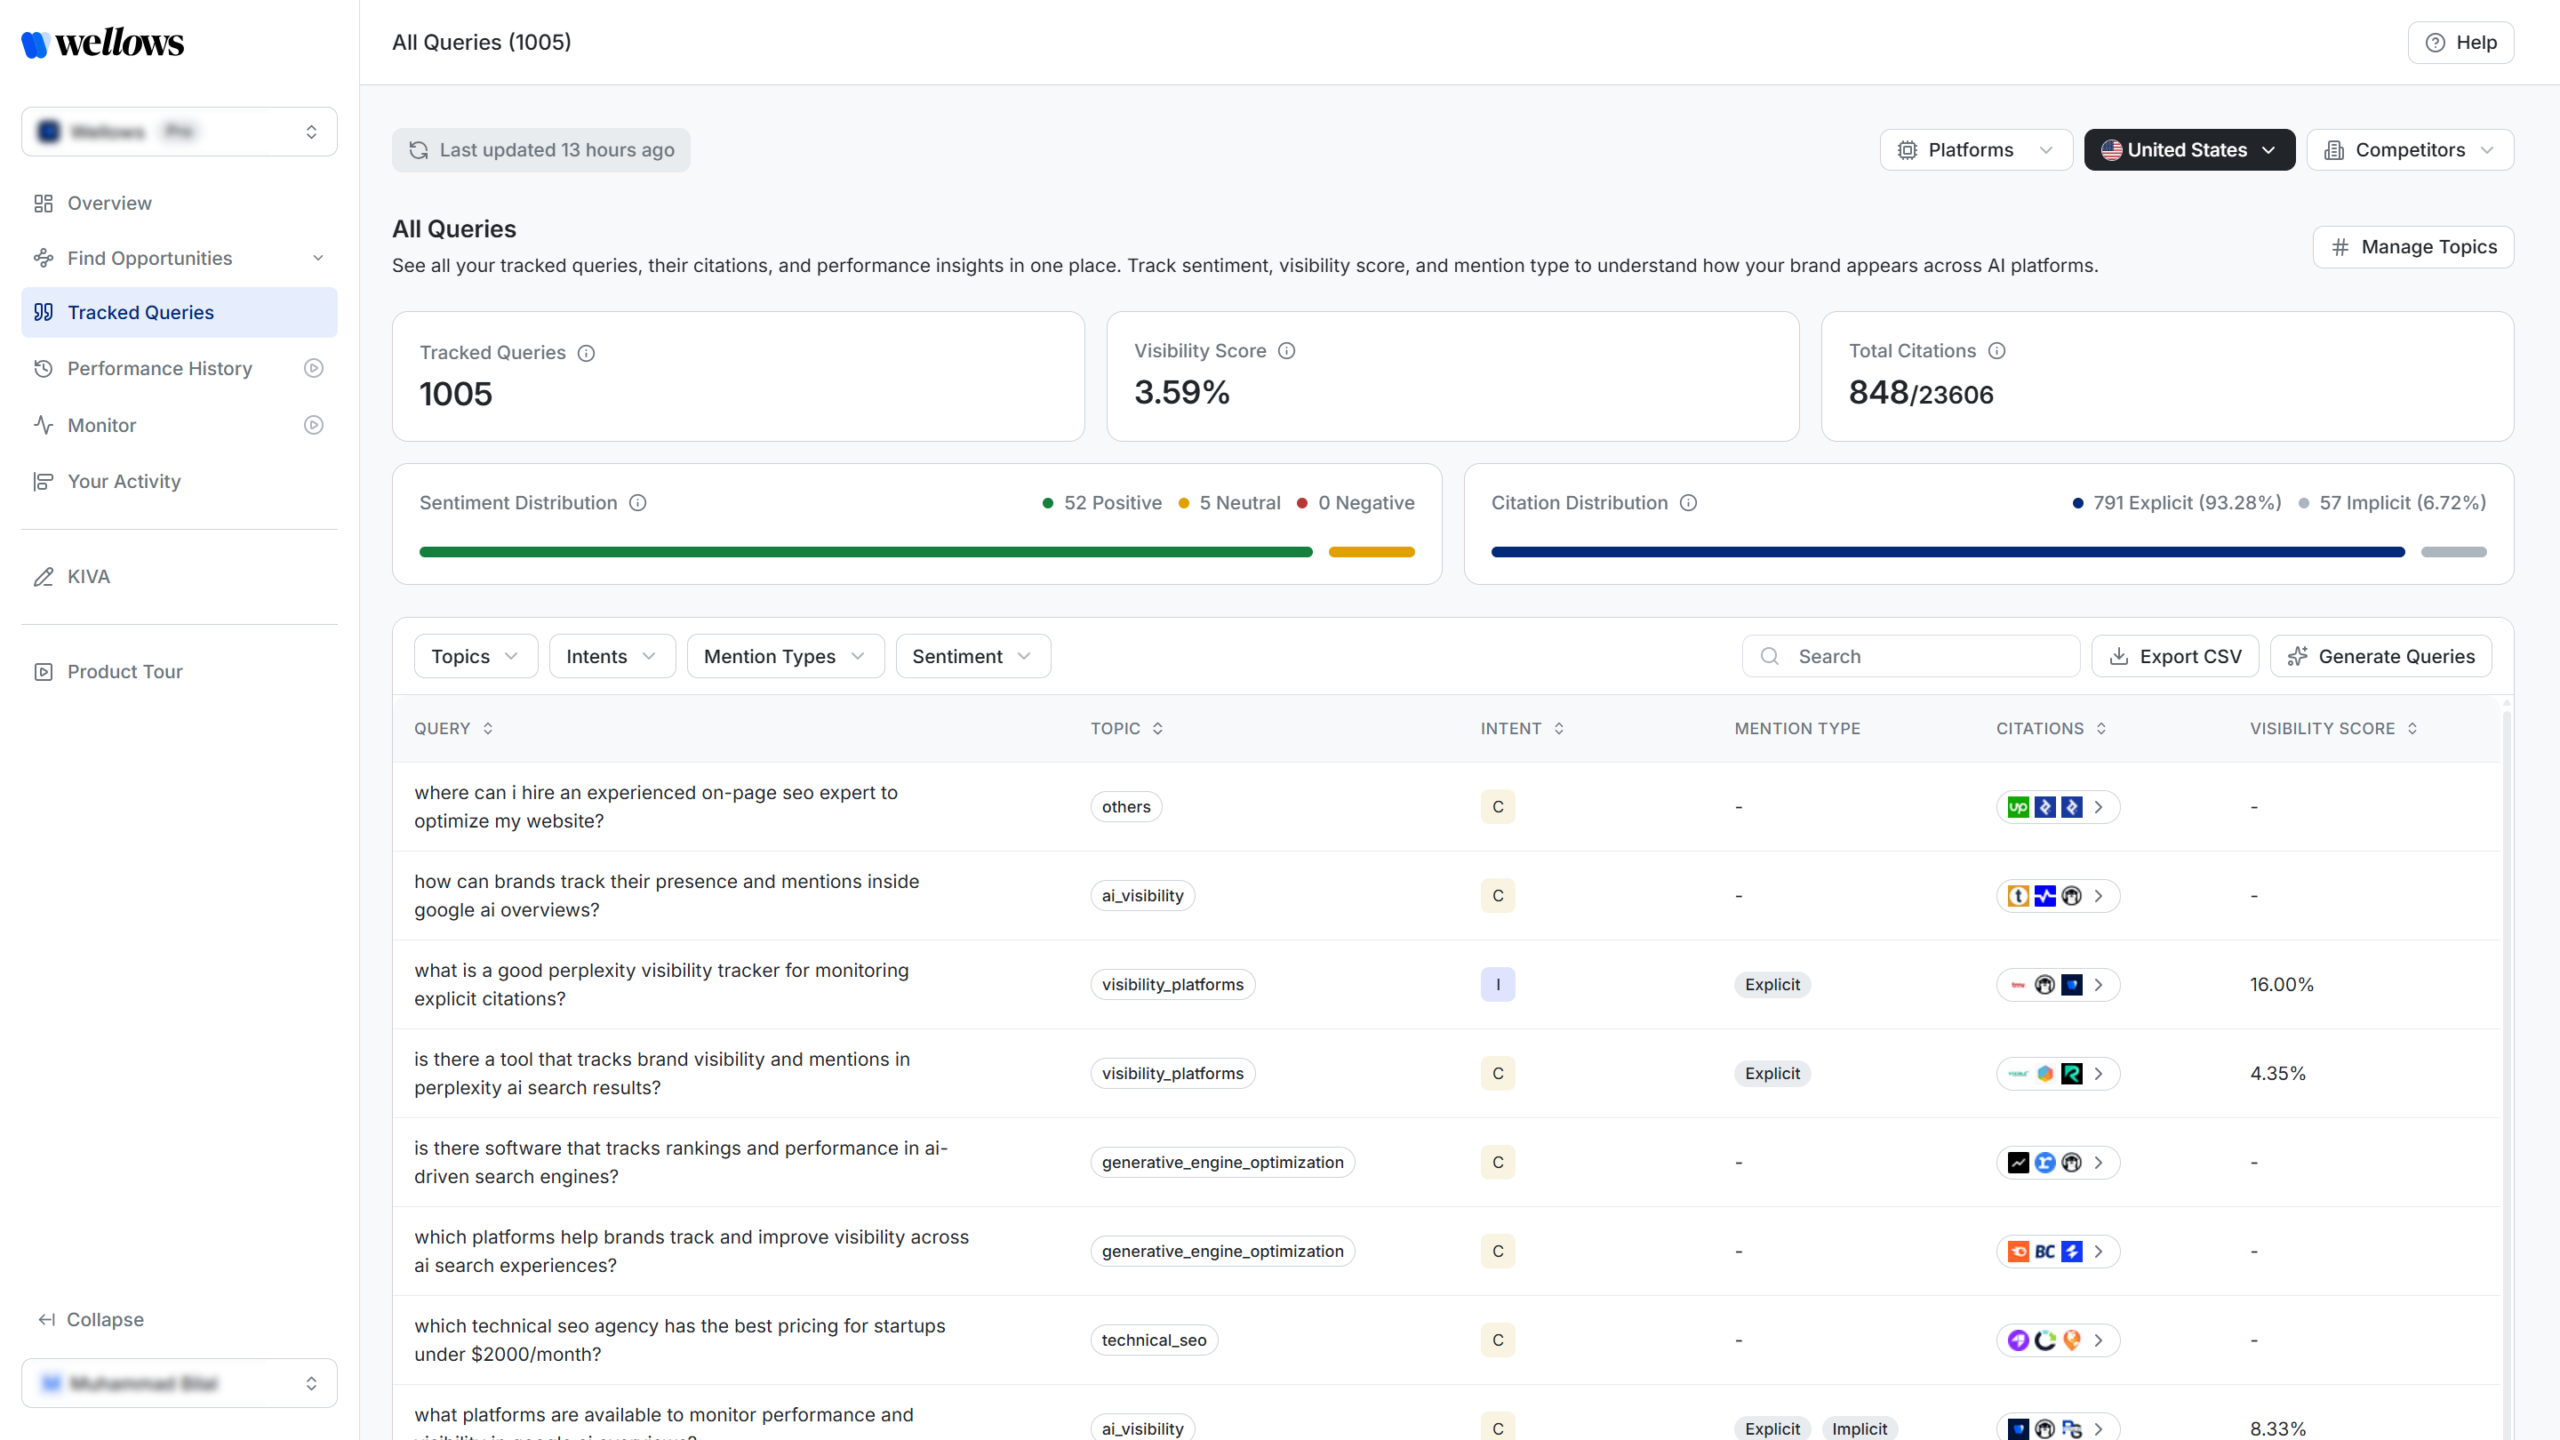Viewport: 2560px width, 1440px height.
Task: Sort the table by the Query column
Action: 488,729
